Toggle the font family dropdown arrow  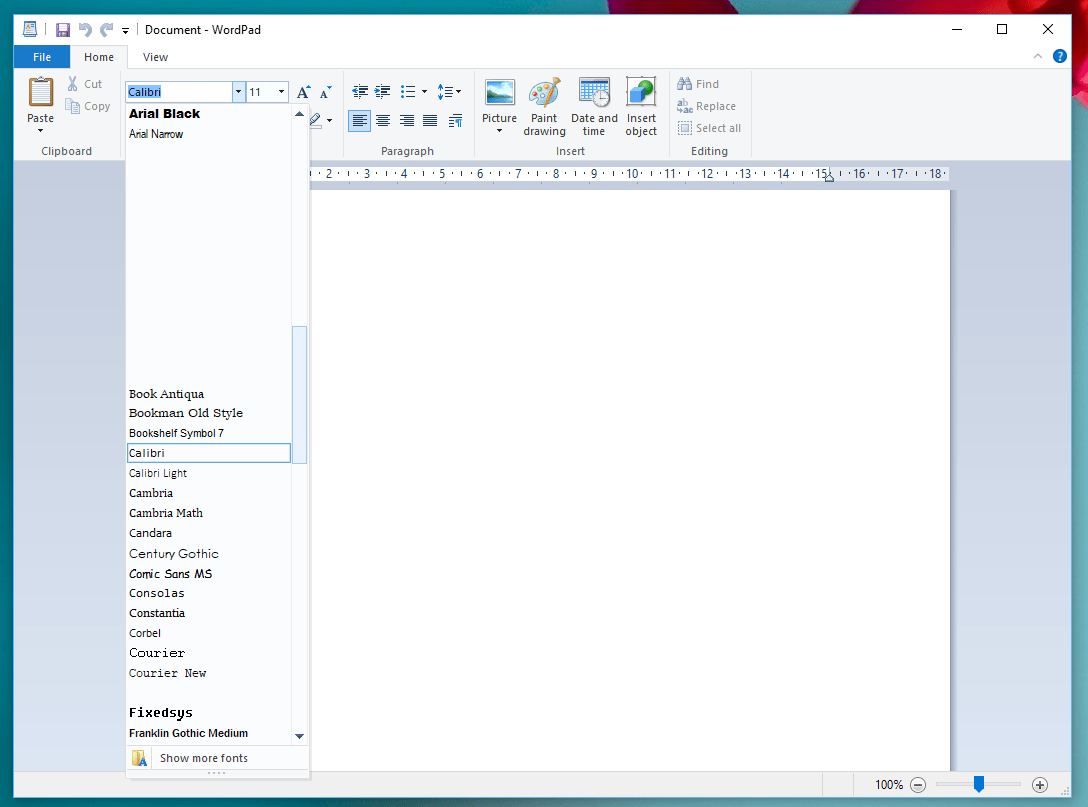[x=239, y=92]
